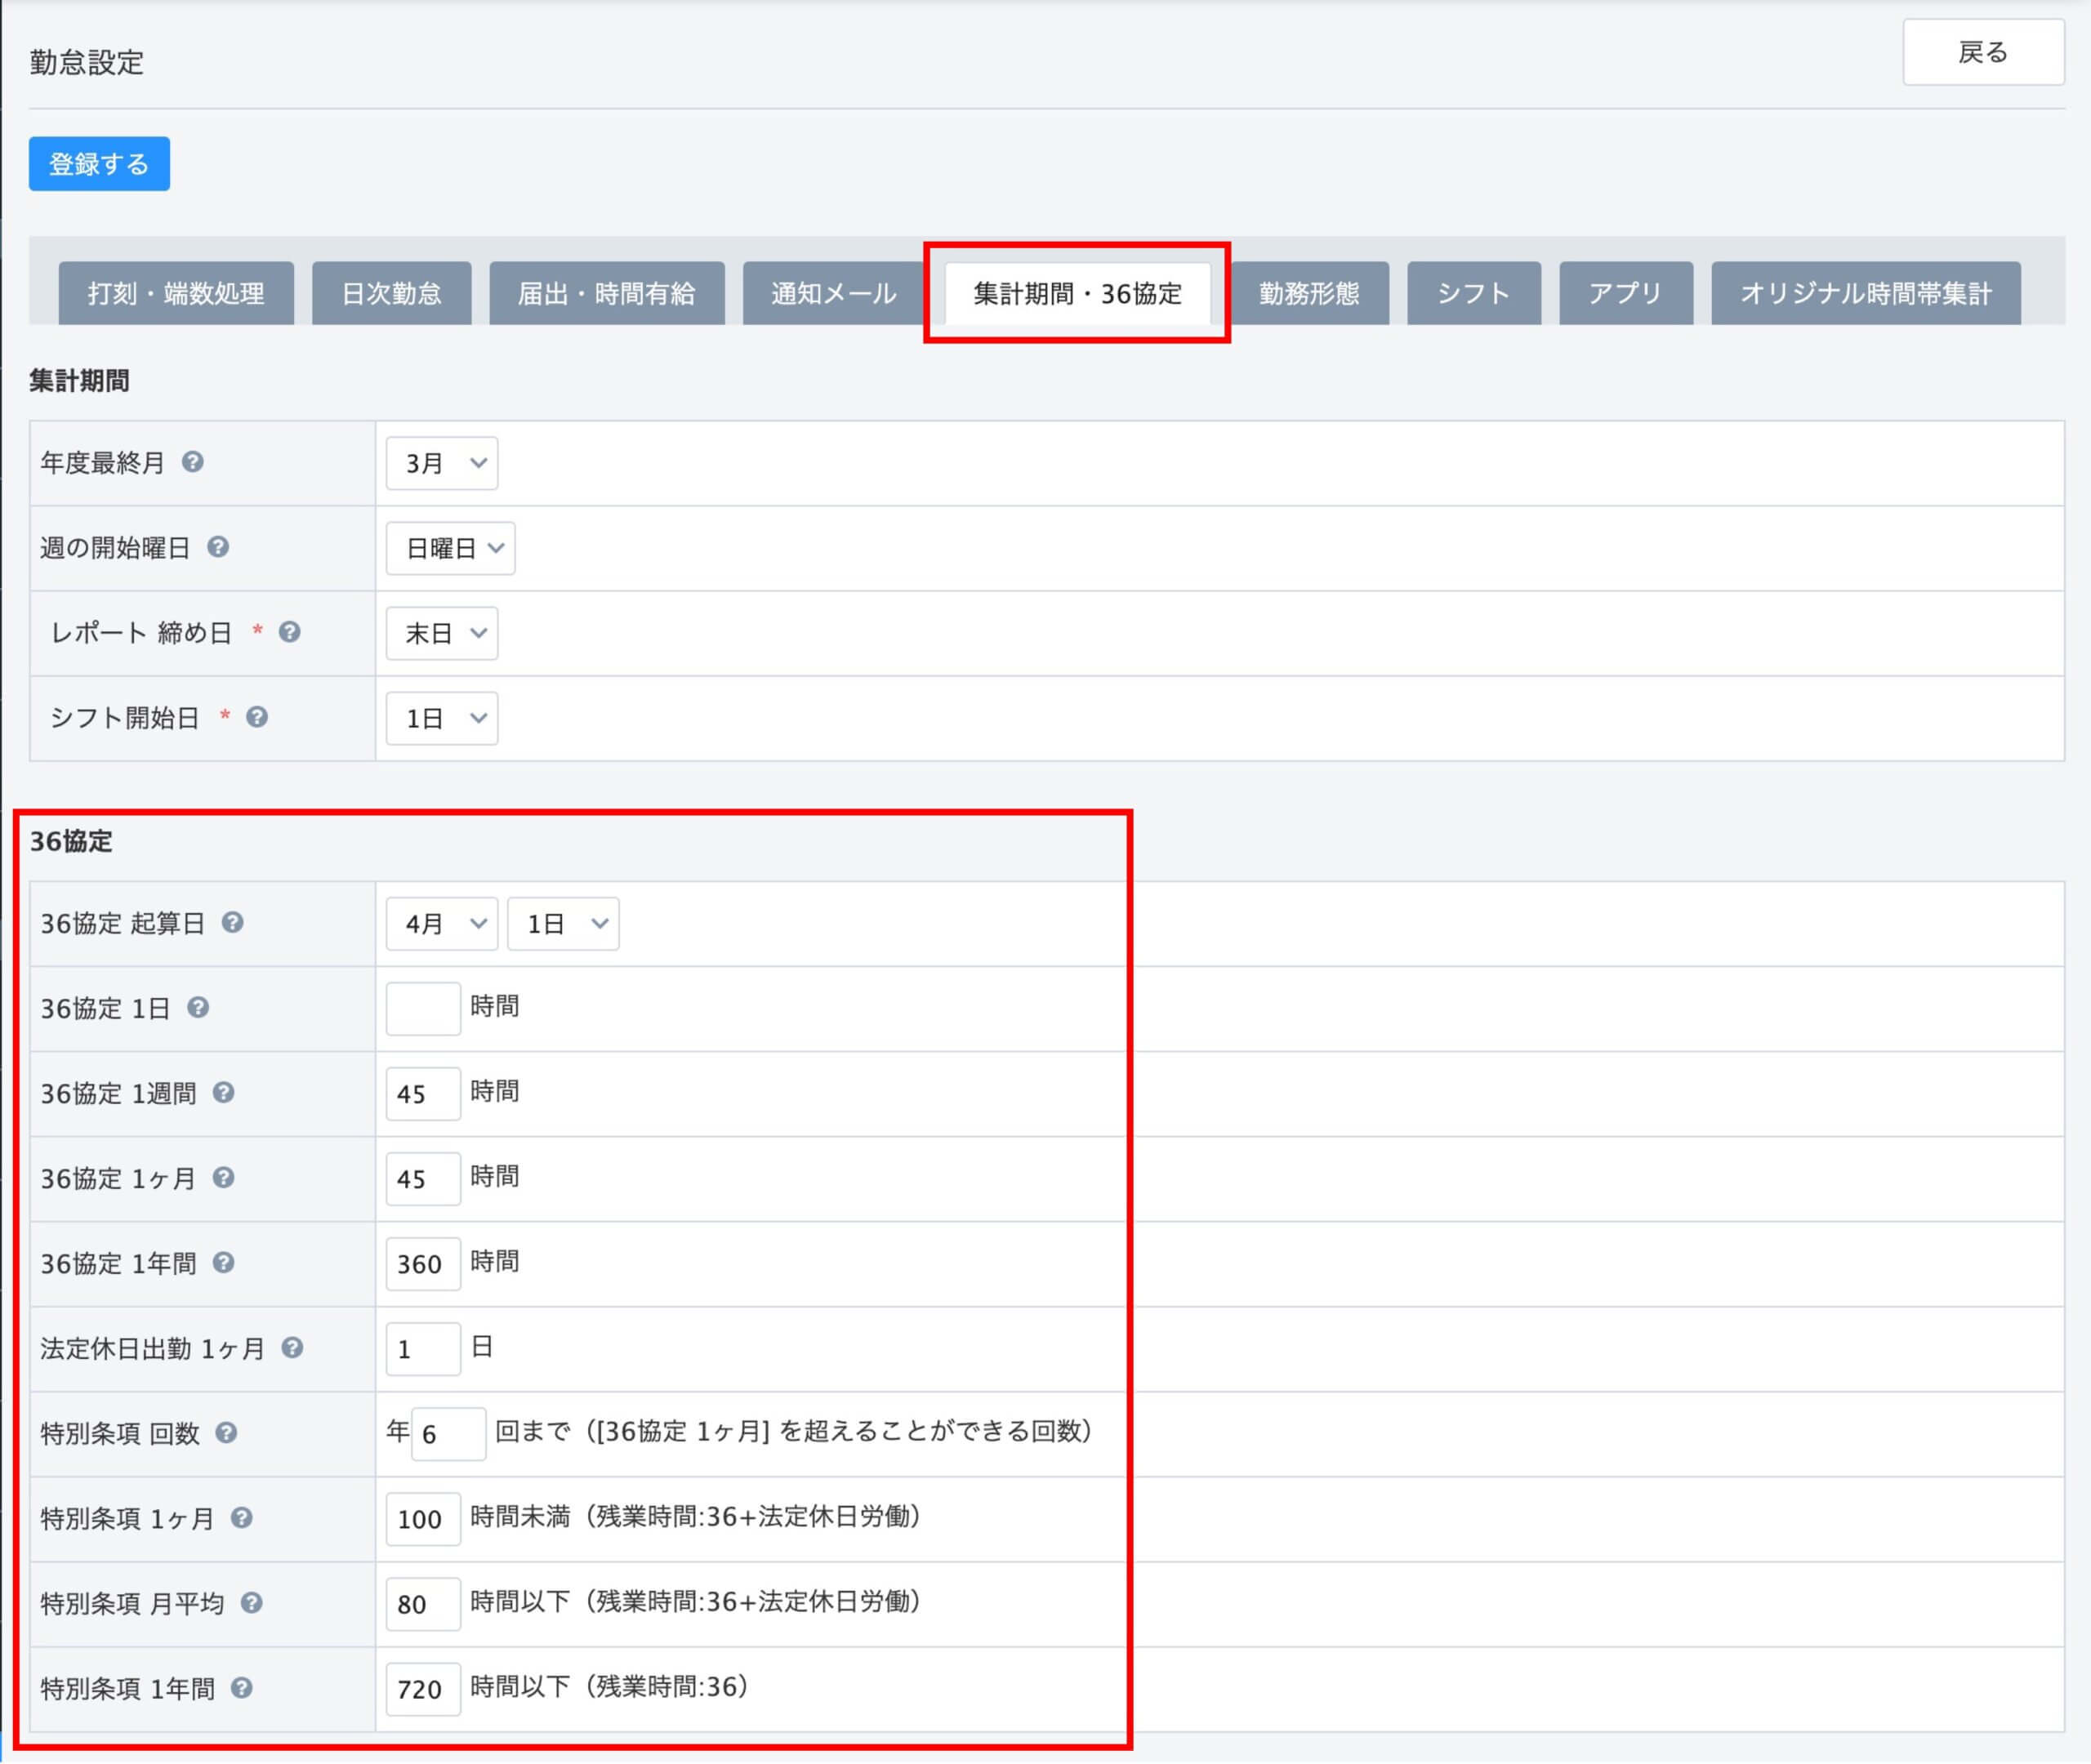This screenshot has height=1764, width=2091.
Task: Open the 週の開始曜日 dropdown showing 日曜日
Action: coord(450,548)
